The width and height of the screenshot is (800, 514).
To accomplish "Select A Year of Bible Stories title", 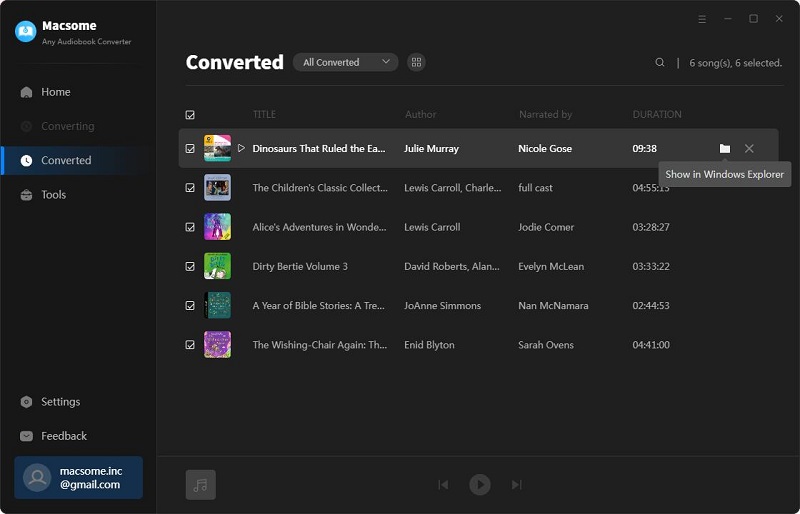I will 318,306.
